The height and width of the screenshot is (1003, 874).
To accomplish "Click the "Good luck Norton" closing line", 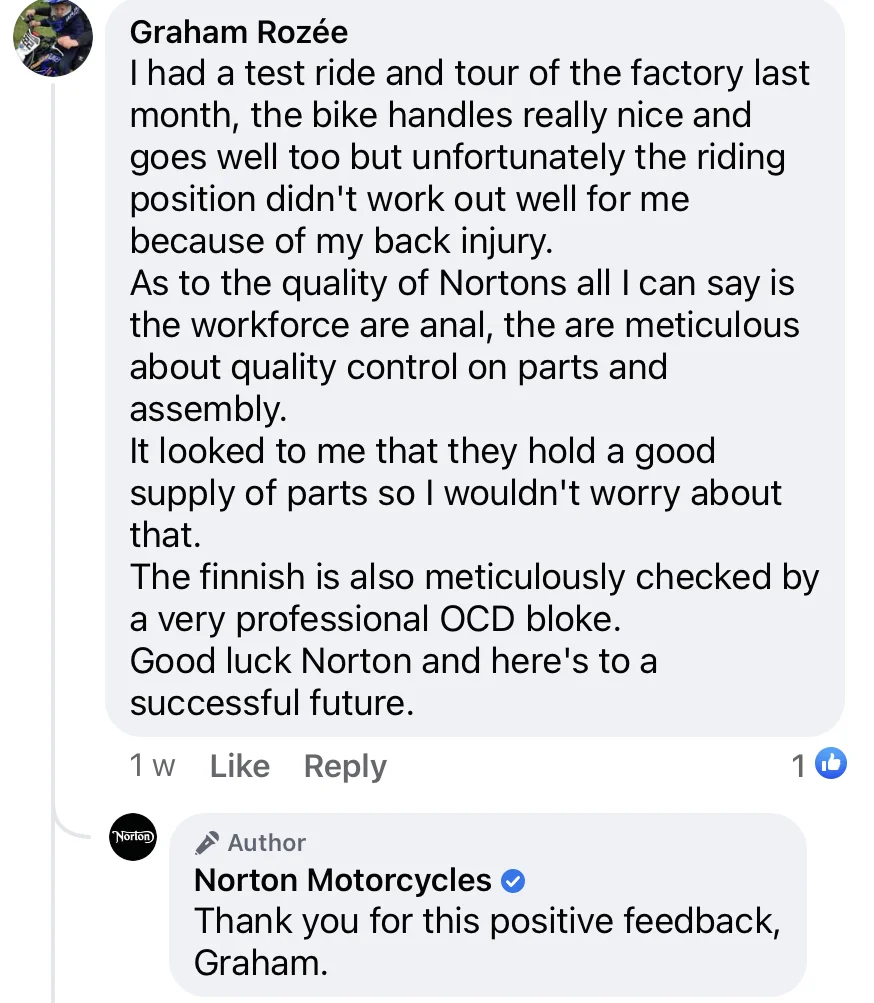I will (393, 661).
